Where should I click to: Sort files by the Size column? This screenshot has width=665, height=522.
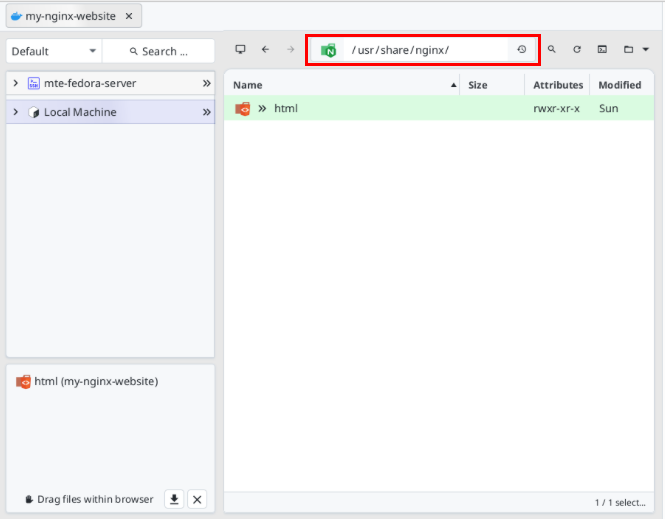click(492, 85)
